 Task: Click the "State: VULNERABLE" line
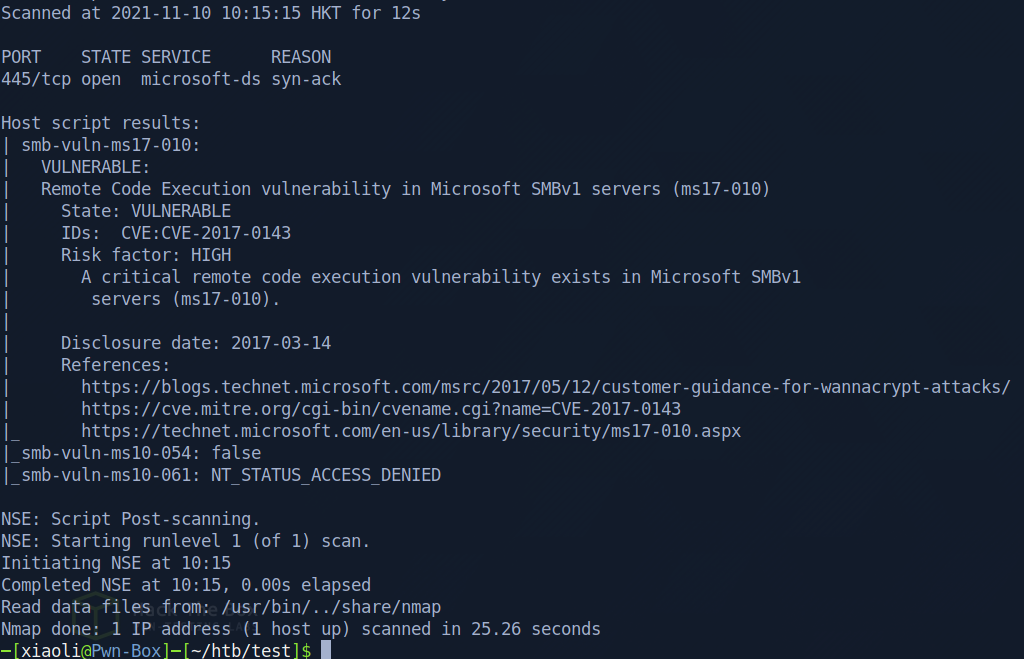[146, 211]
